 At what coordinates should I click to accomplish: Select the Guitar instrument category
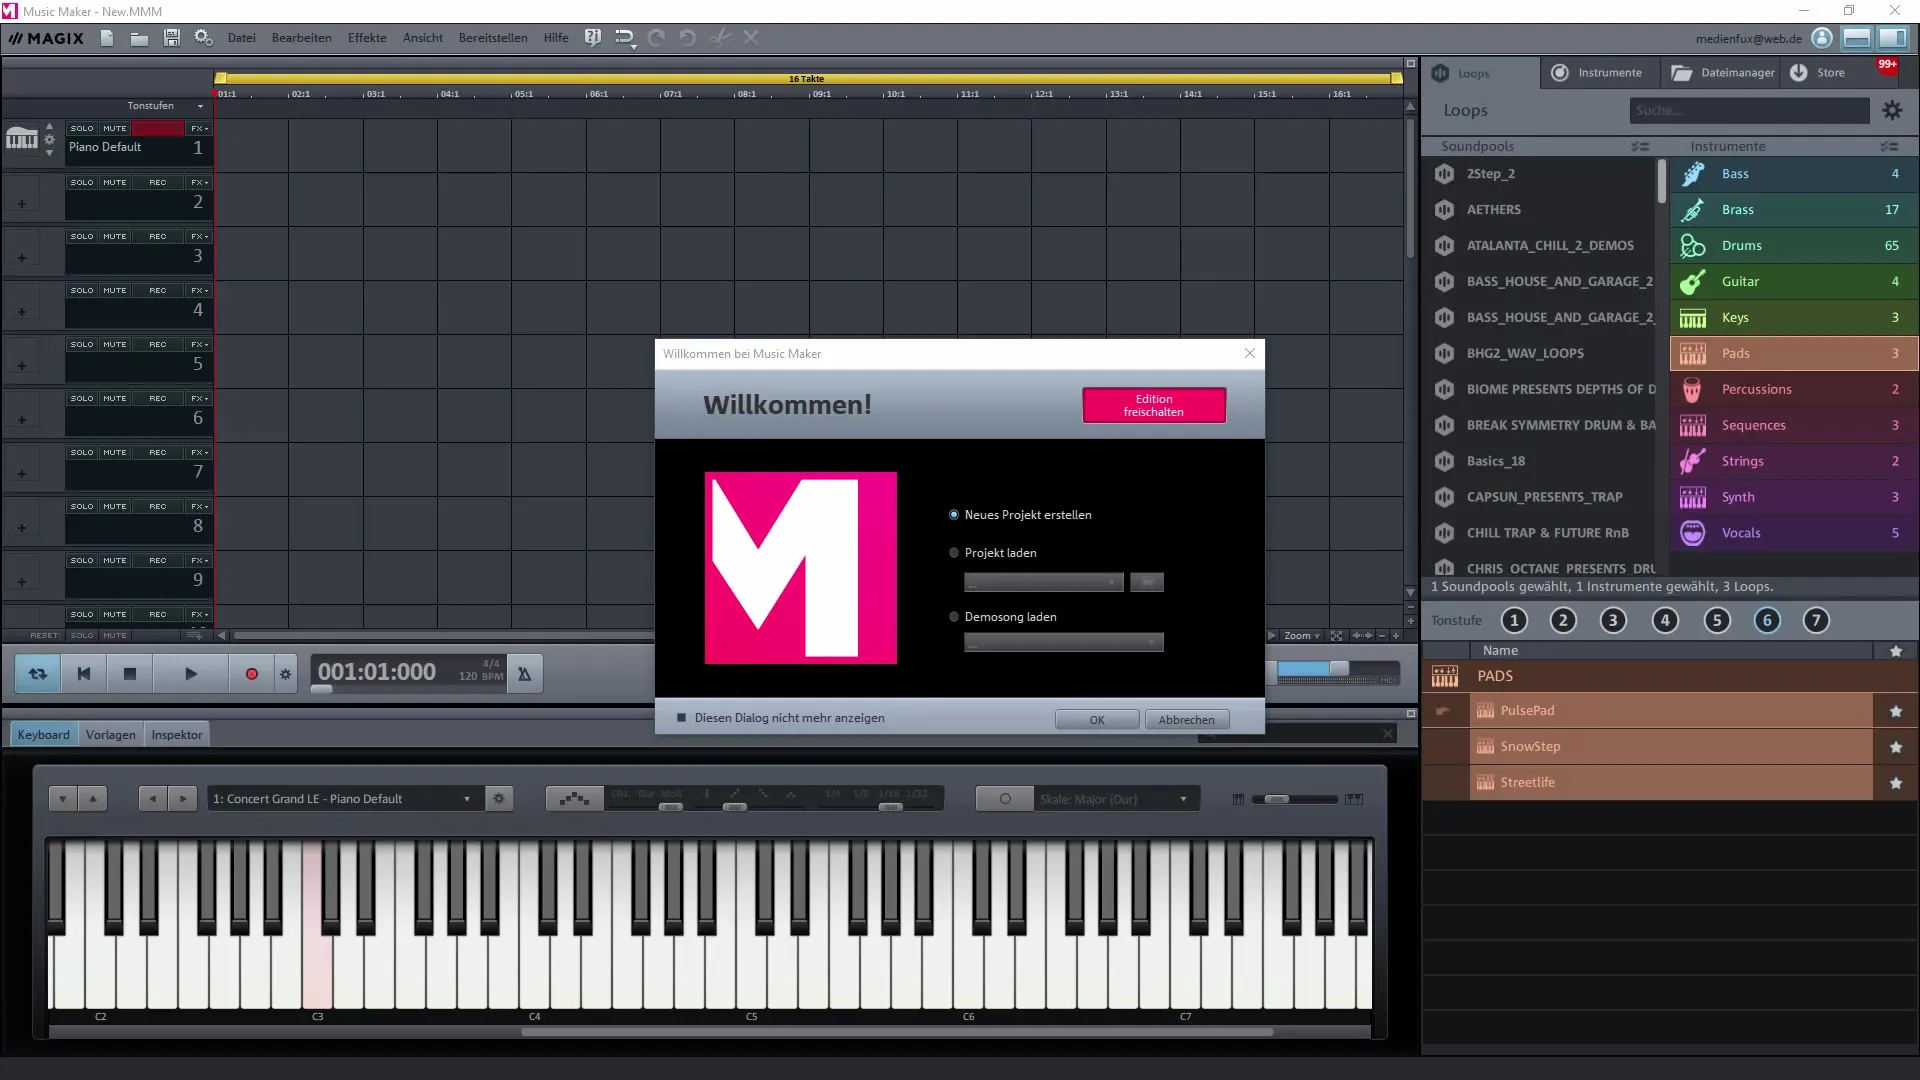point(1793,282)
